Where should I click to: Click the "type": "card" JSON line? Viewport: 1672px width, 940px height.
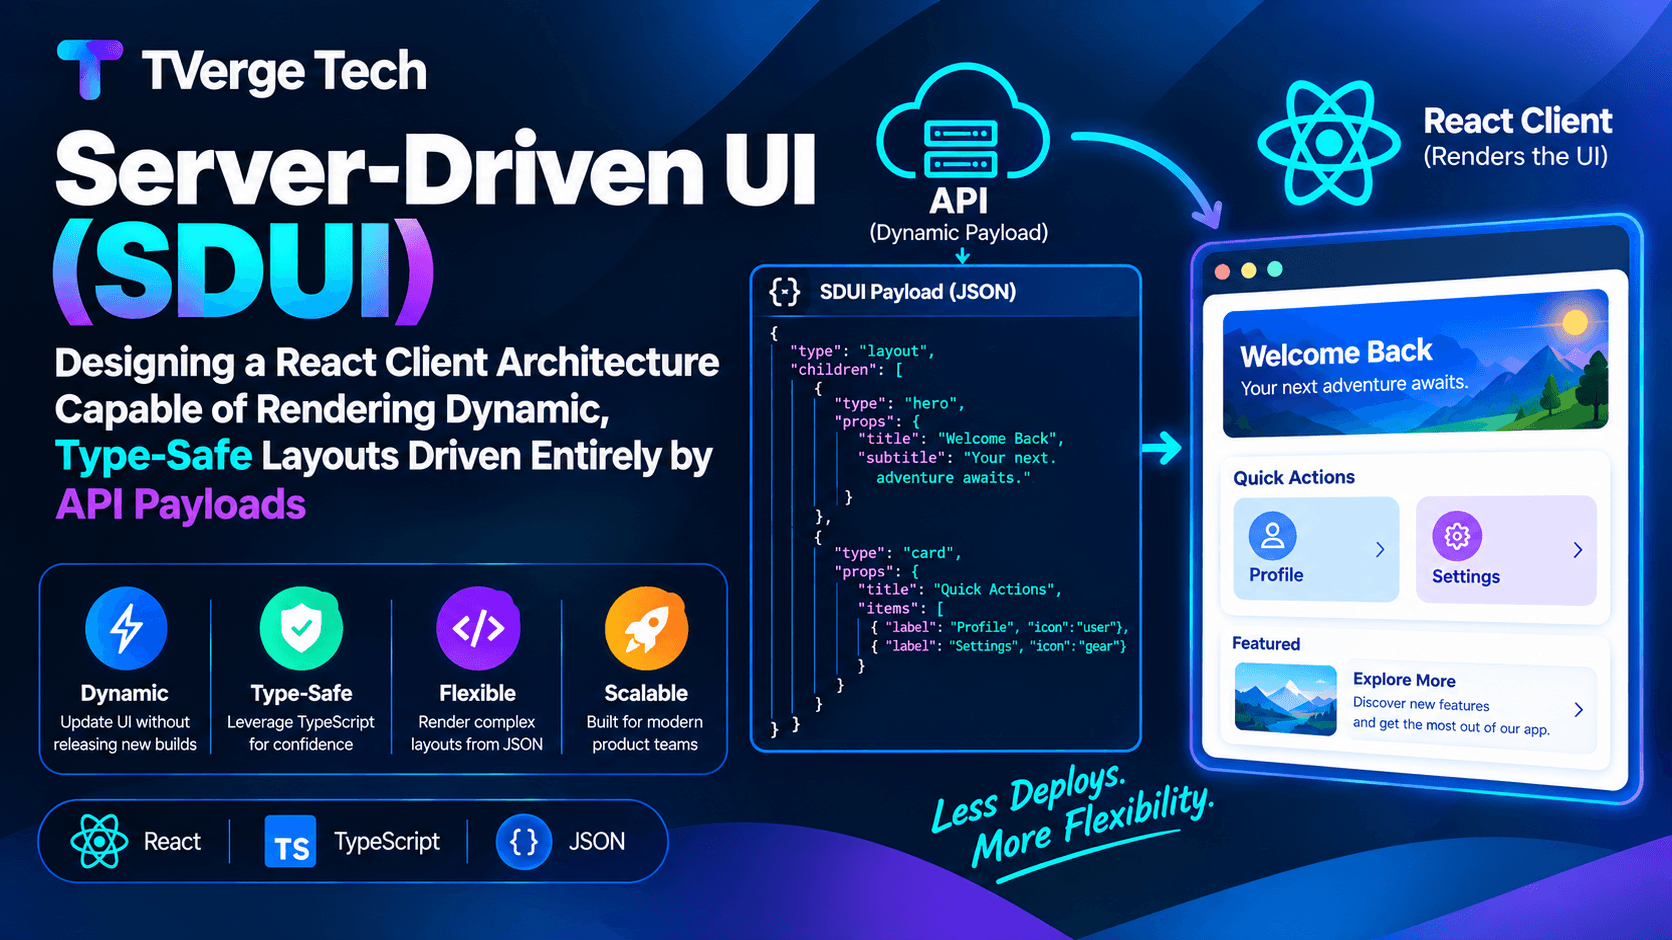tap(897, 553)
